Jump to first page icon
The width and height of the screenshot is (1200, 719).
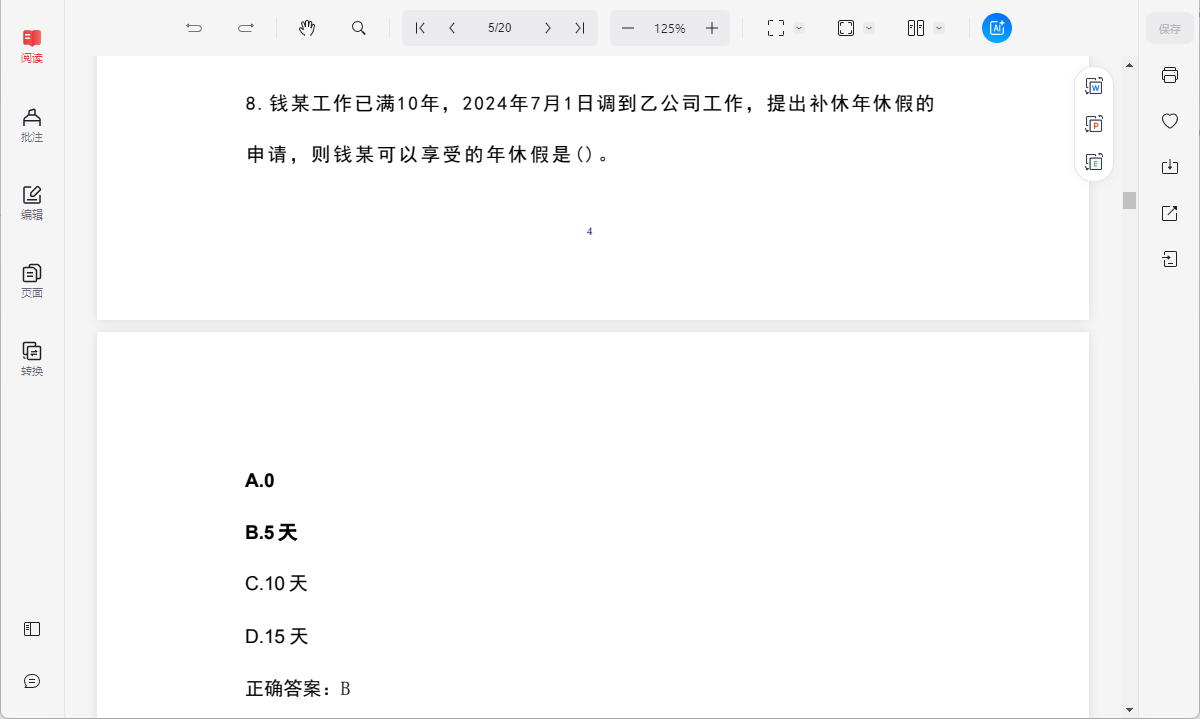(x=420, y=28)
